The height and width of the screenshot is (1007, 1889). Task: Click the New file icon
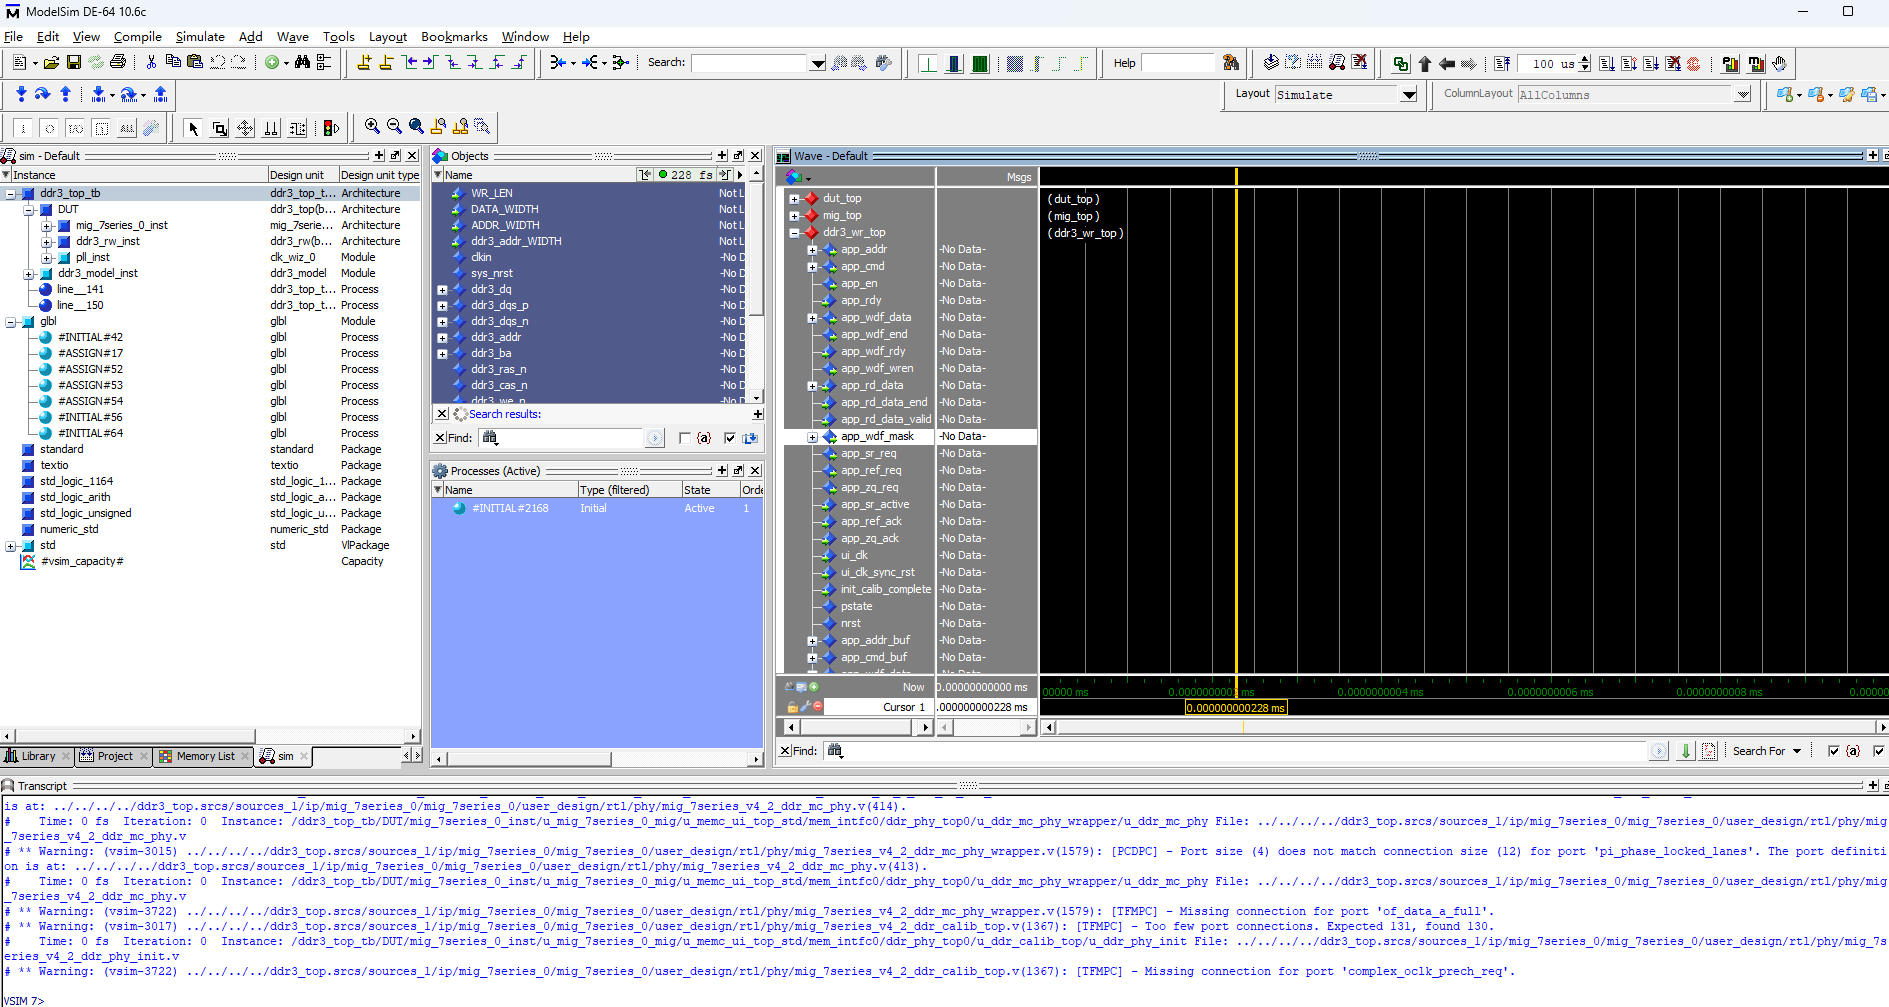point(19,62)
